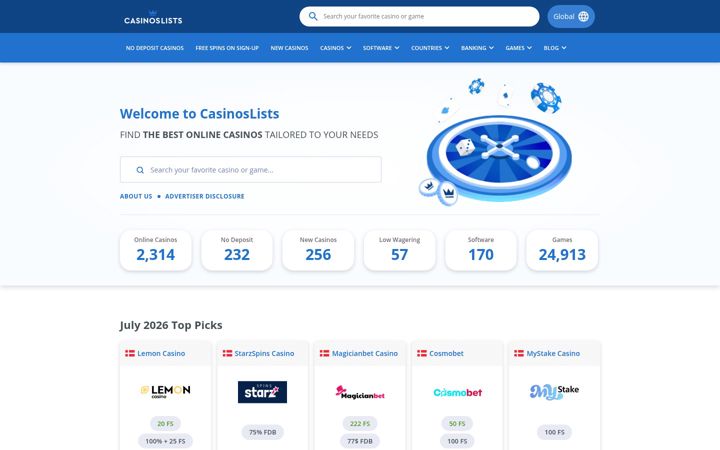Expand the Countries dropdown menu
Screen dimensions: 720x450
coord(430,48)
